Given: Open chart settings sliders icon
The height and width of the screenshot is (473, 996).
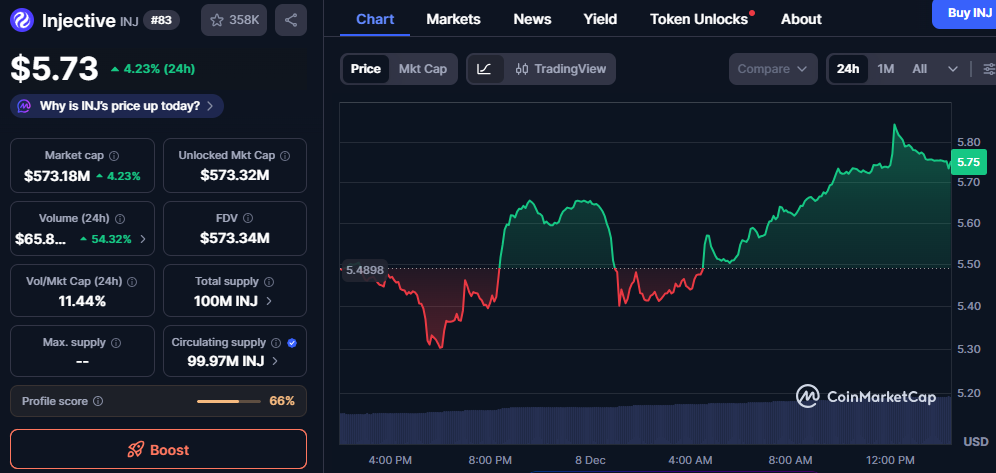Looking at the screenshot, I should coord(988,69).
